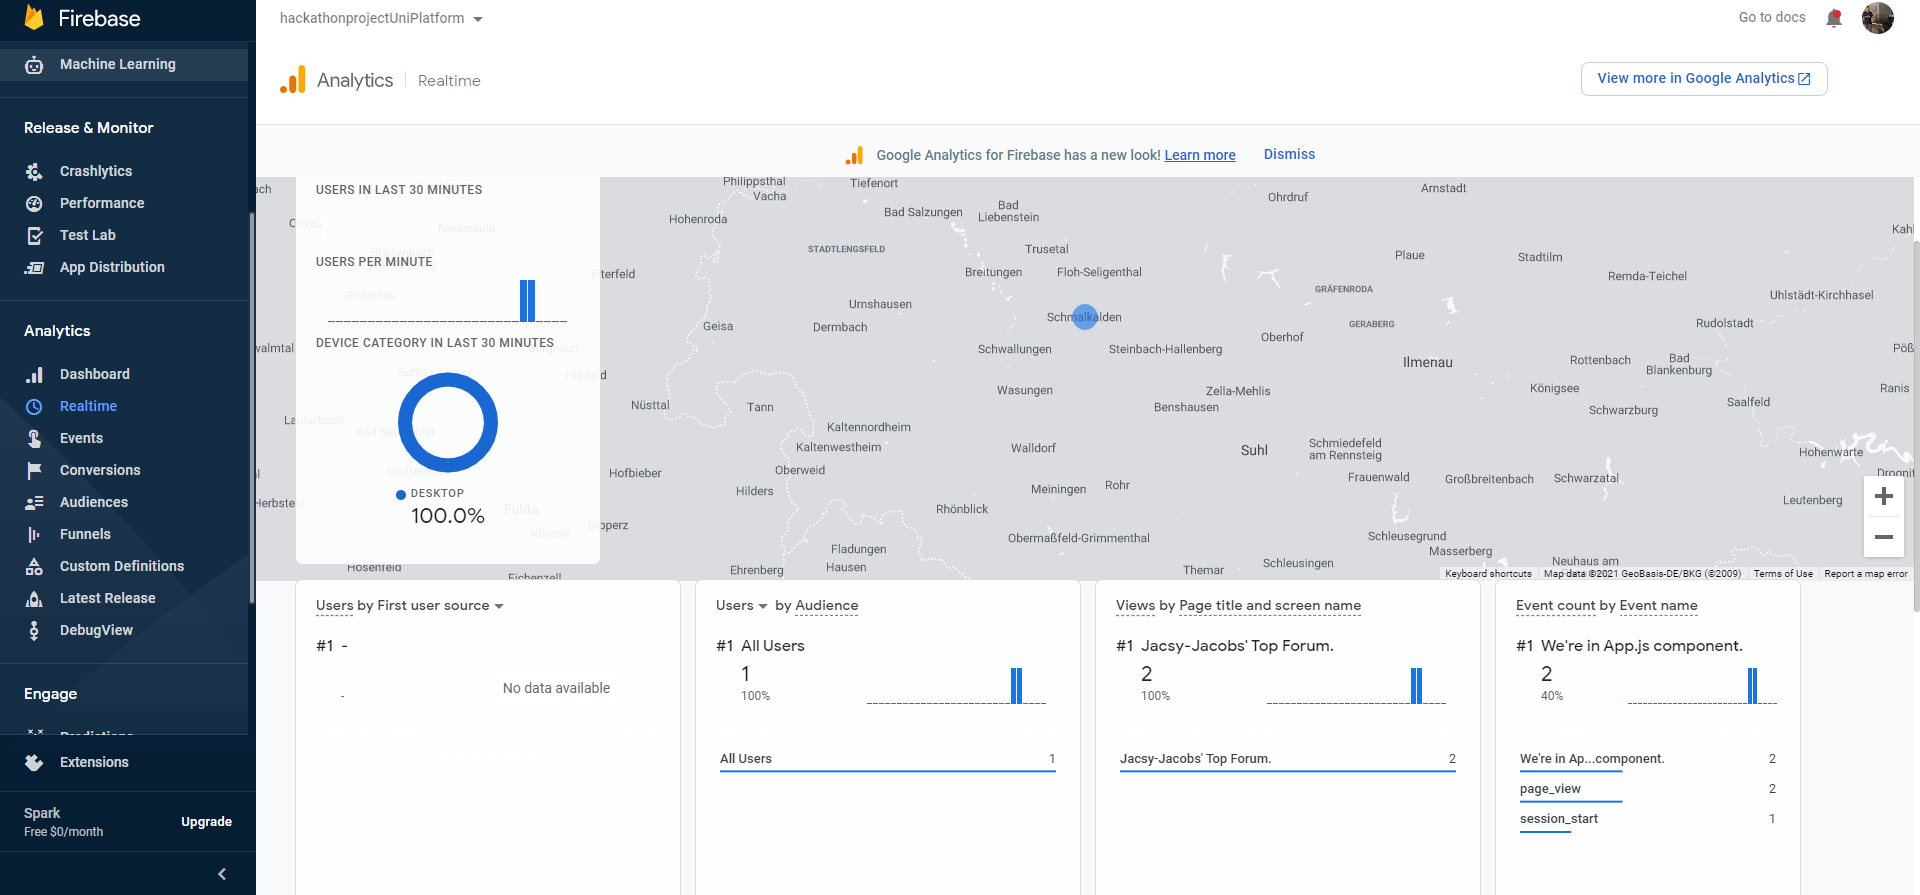The height and width of the screenshot is (895, 1920).
Task: Open Crashlytics in the sidebar
Action: tap(96, 171)
